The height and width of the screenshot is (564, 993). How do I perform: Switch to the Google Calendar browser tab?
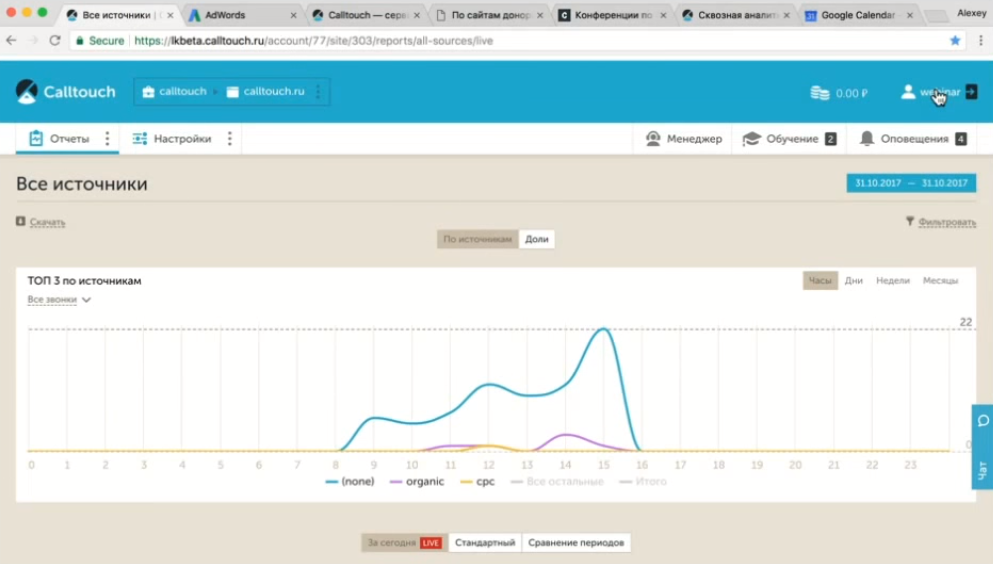tap(858, 15)
